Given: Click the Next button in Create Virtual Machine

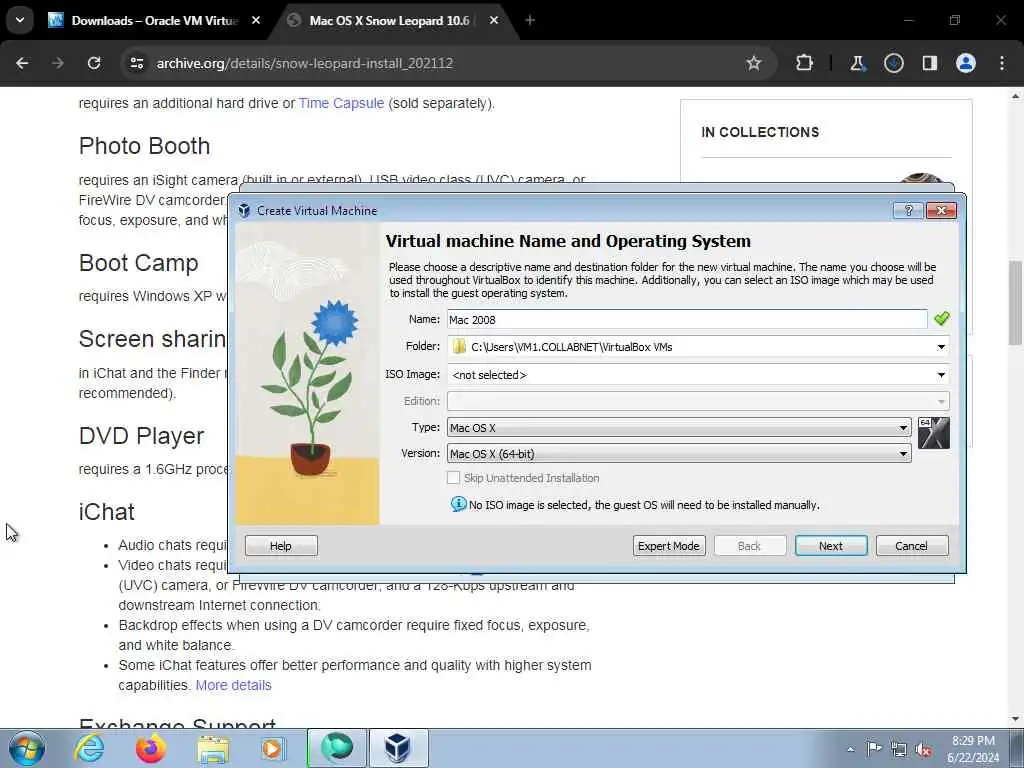Looking at the screenshot, I should tap(831, 545).
